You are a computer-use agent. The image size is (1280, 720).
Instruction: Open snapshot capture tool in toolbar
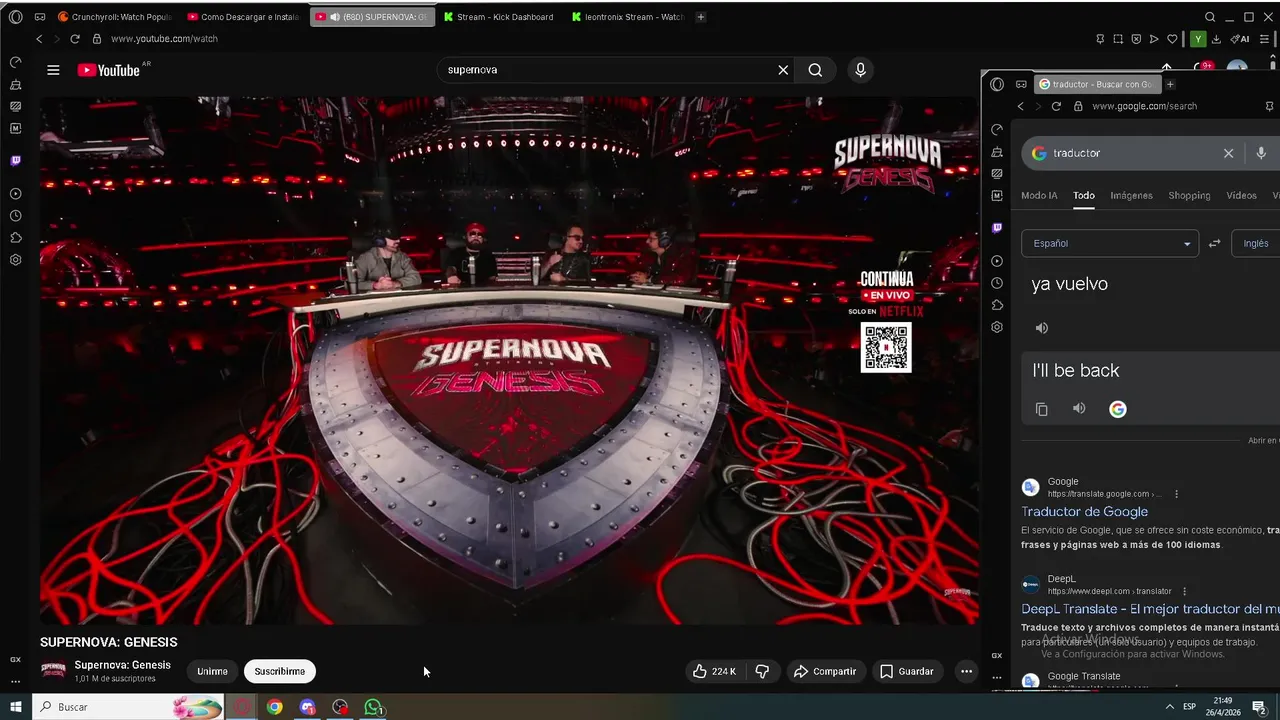point(1118,39)
